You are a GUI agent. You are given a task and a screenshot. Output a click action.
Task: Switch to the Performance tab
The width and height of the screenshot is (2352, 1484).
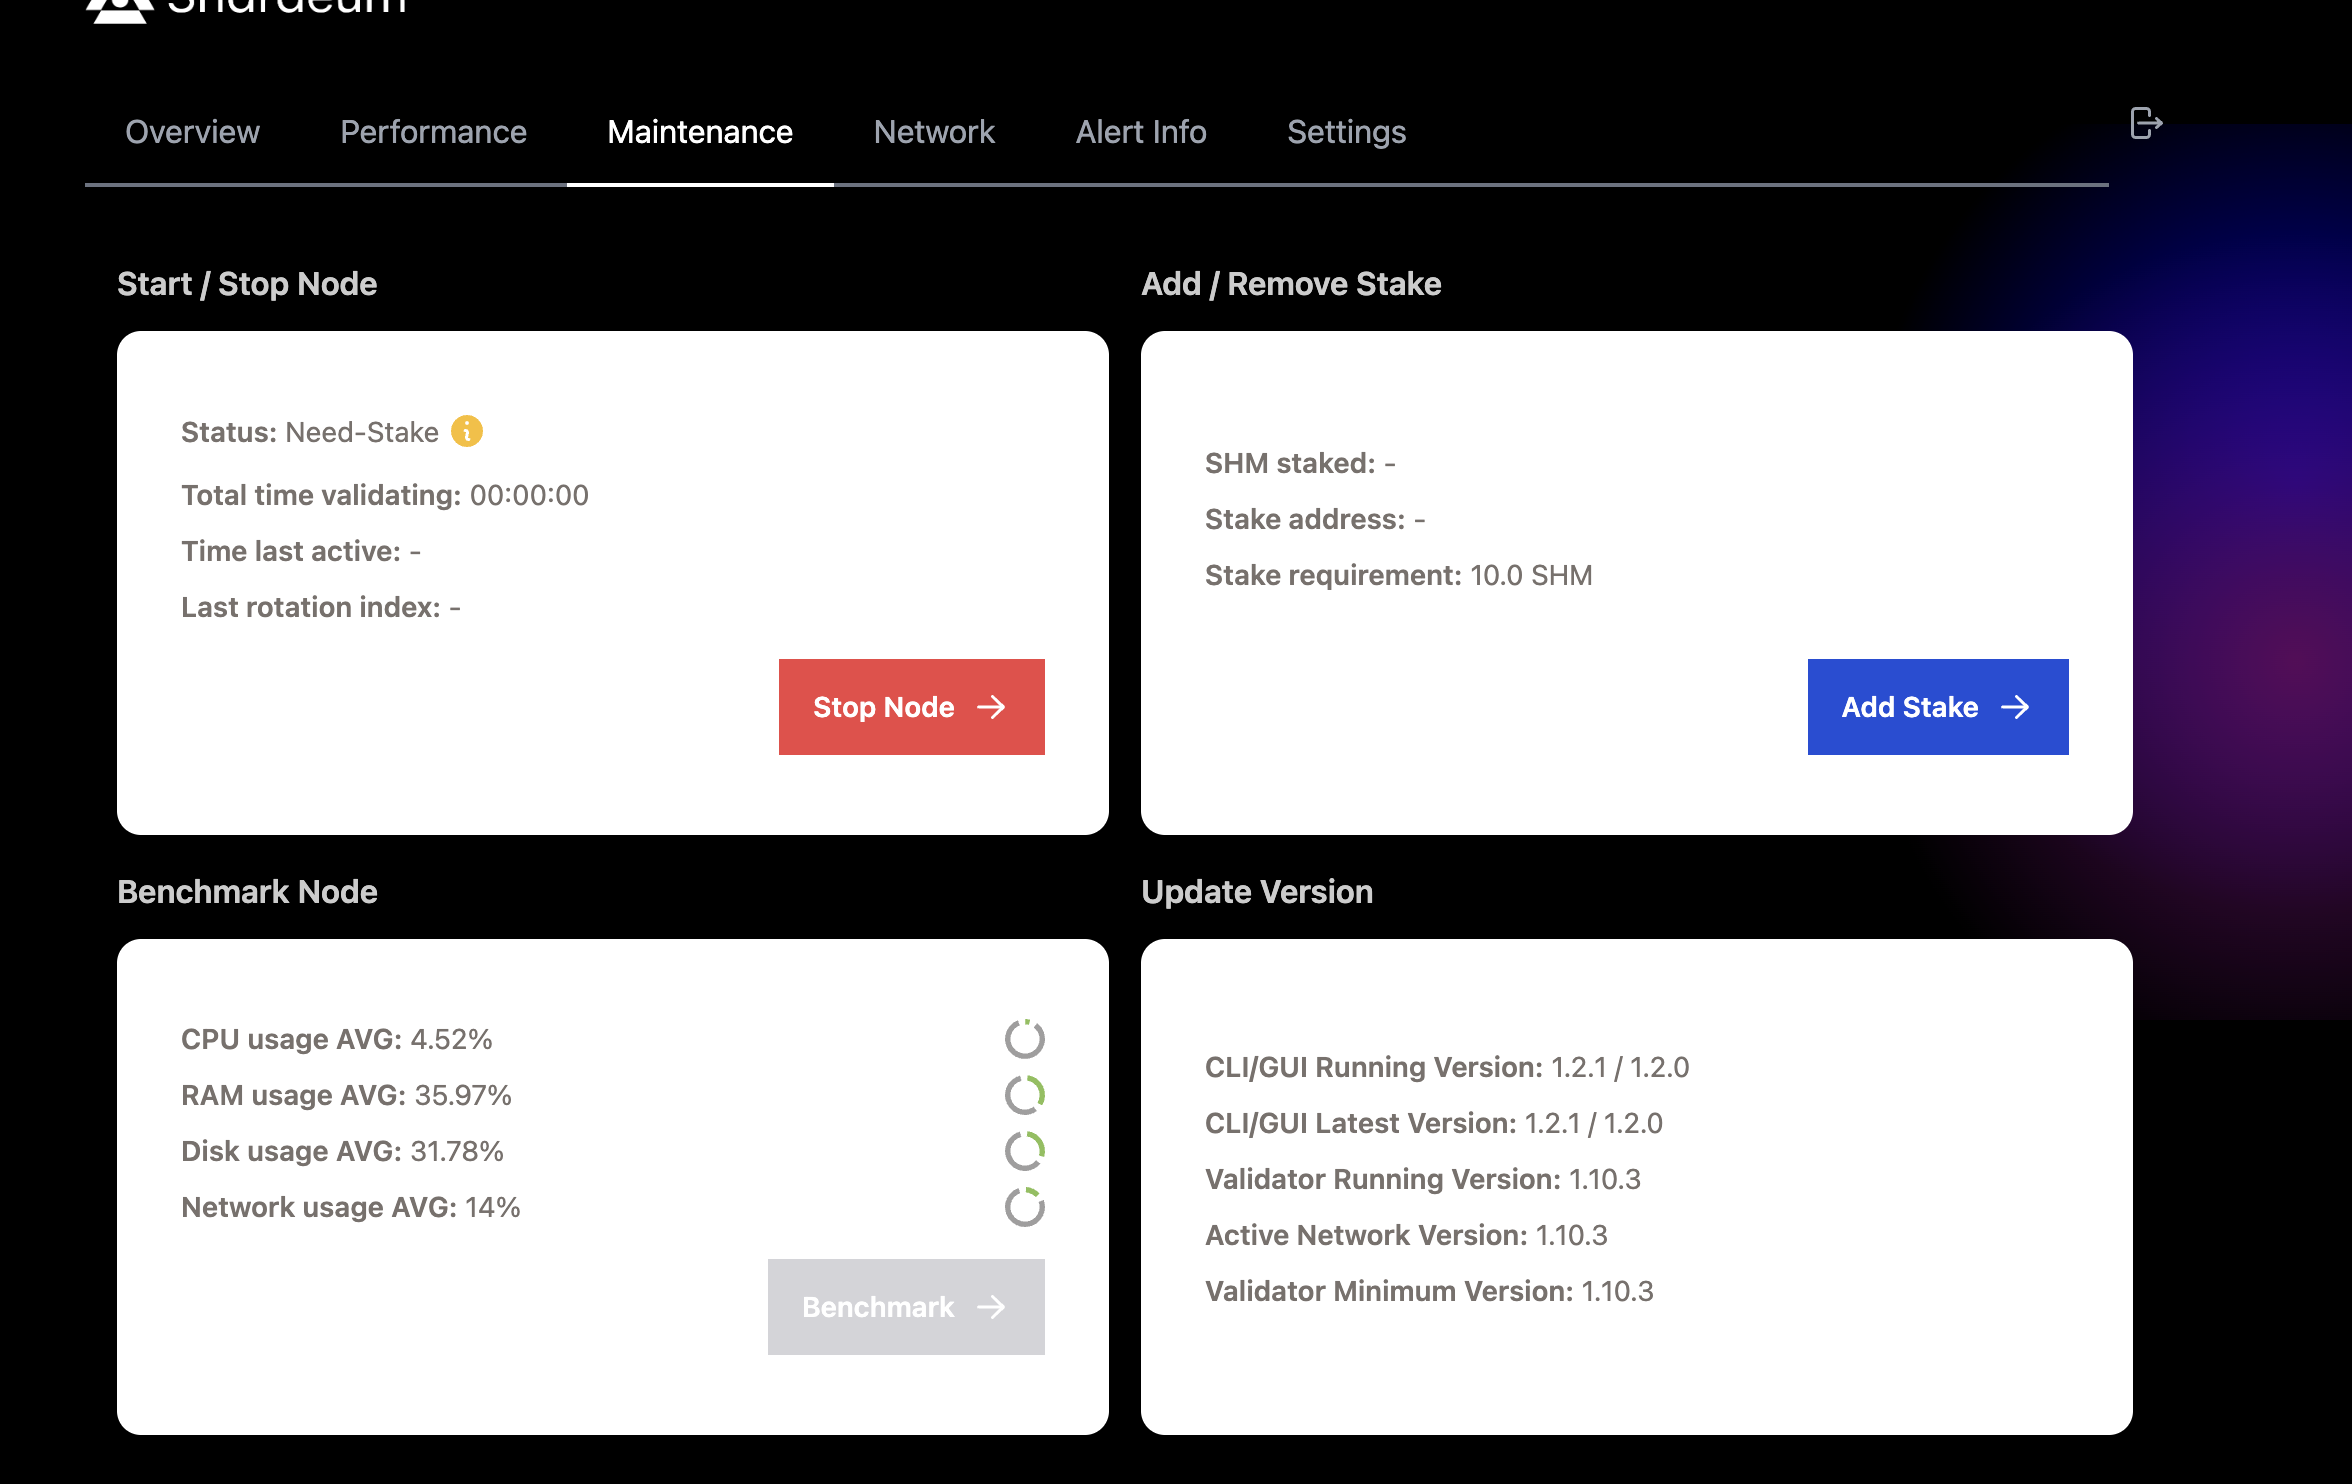point(433,132)
